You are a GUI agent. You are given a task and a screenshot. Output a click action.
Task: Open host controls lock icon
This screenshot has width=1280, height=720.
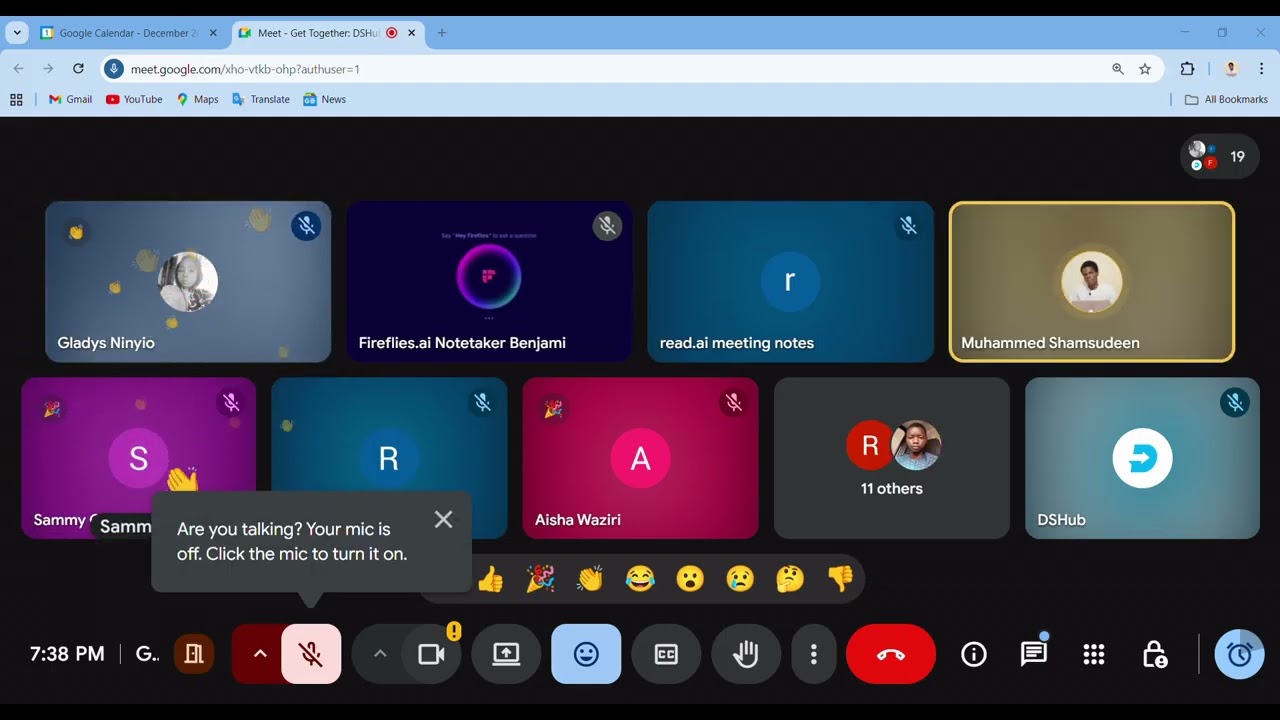(1154, 654)
